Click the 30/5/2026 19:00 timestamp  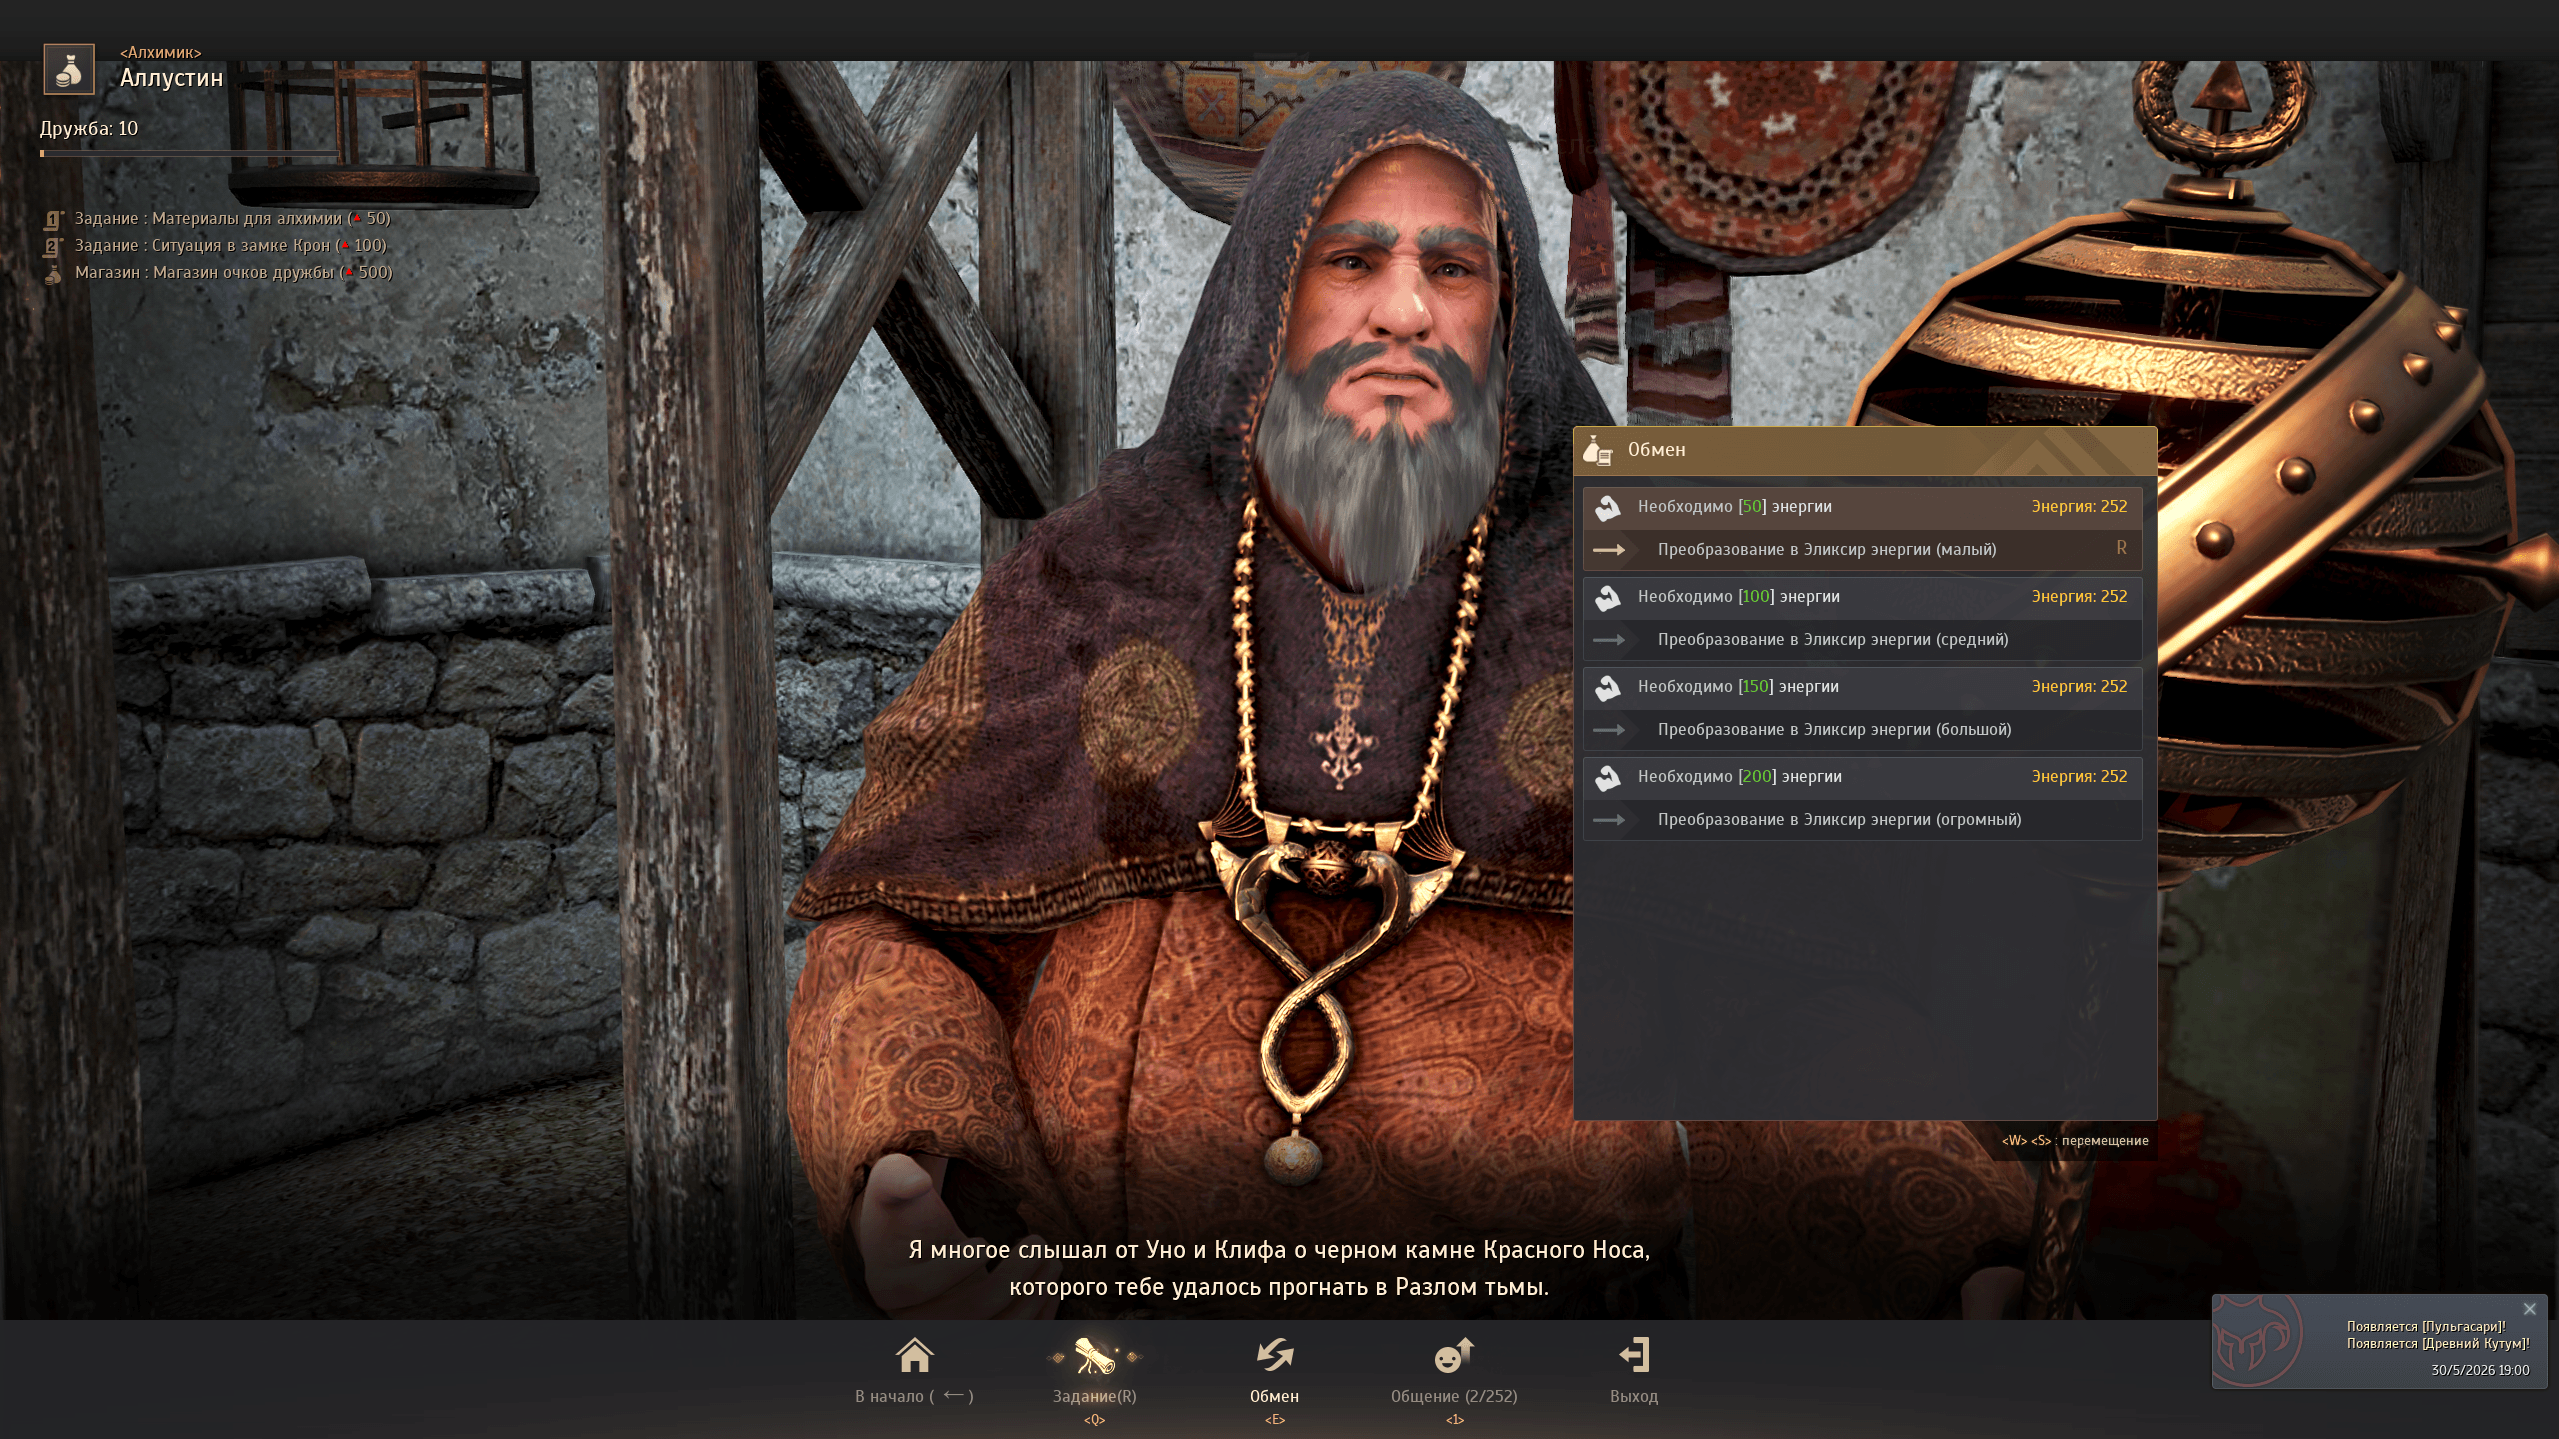tap(2480, 1371)
